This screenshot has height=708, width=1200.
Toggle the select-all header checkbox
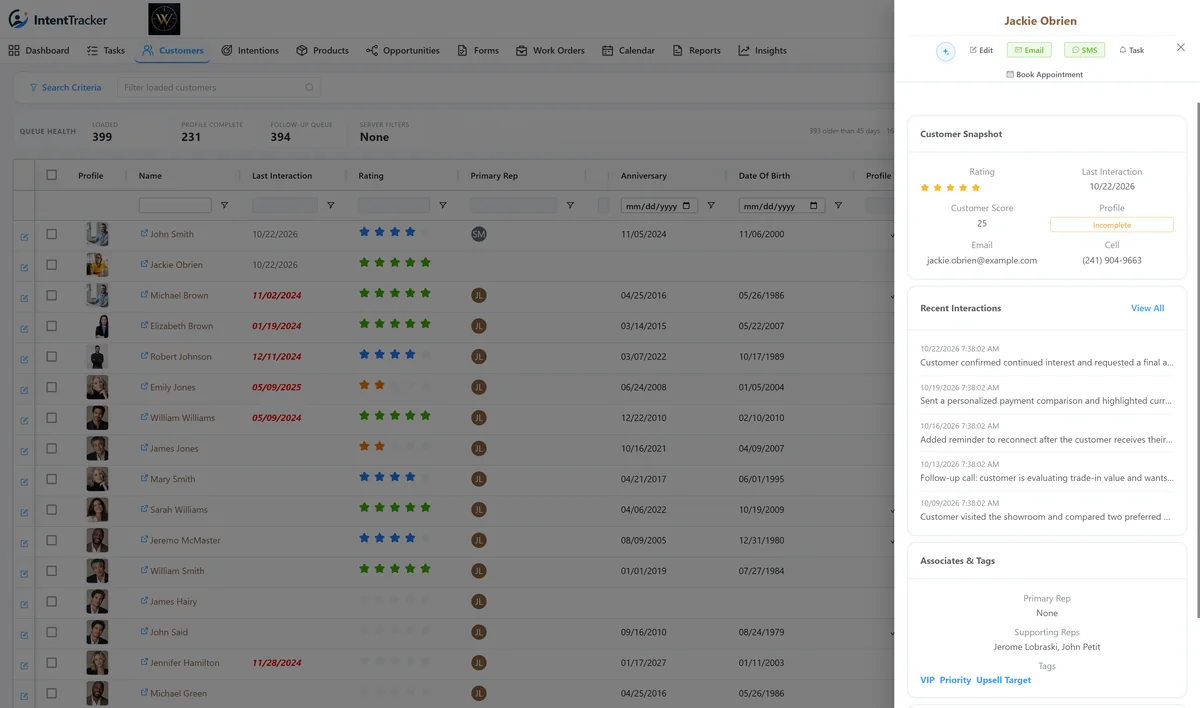52,175
